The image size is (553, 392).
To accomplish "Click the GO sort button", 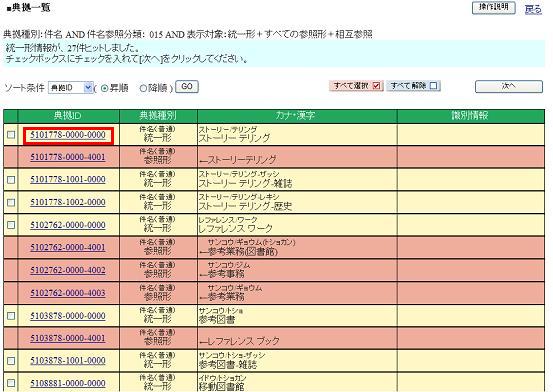I will (x=187, y=86).
